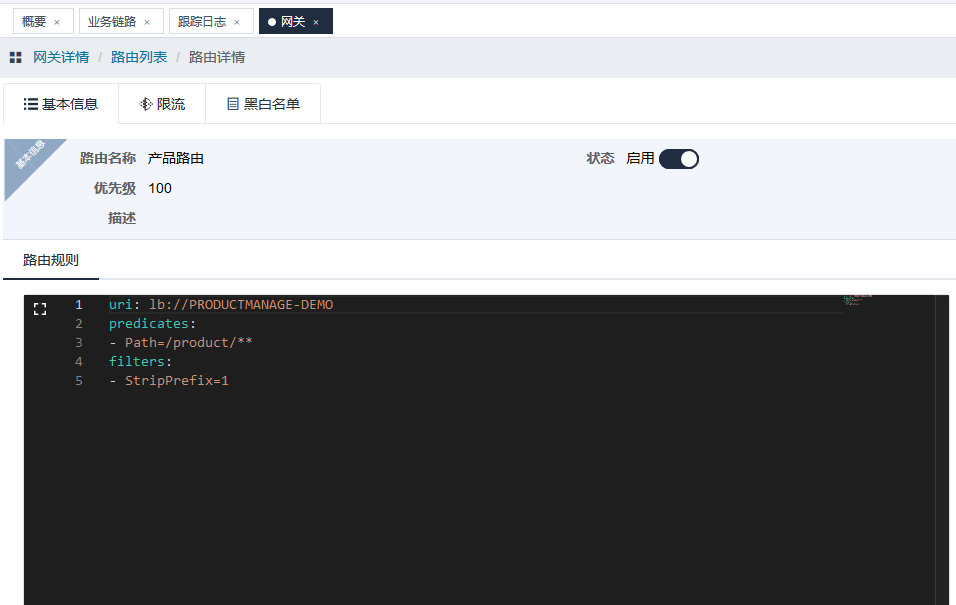Switch to the 跟踪日志 tab

tap(202, 21)
